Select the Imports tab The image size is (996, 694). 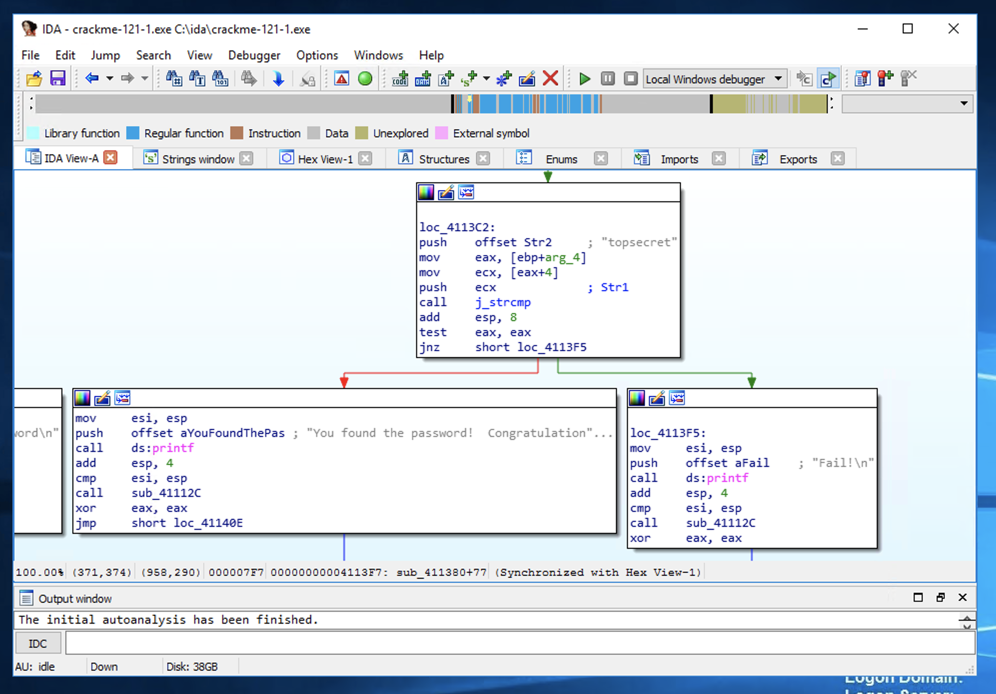[x=679, y=159]
